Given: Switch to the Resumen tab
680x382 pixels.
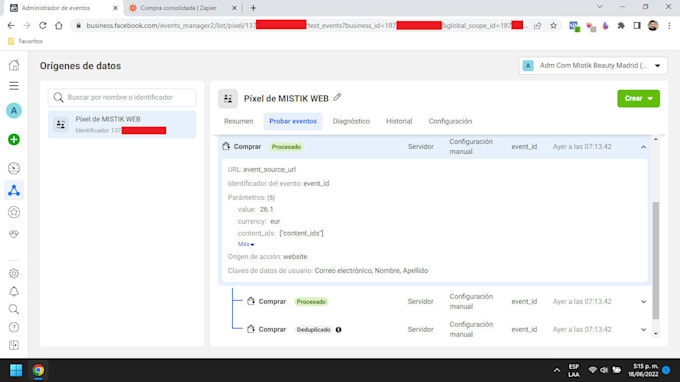Looking at the screenshot, I should coord(239,121).
